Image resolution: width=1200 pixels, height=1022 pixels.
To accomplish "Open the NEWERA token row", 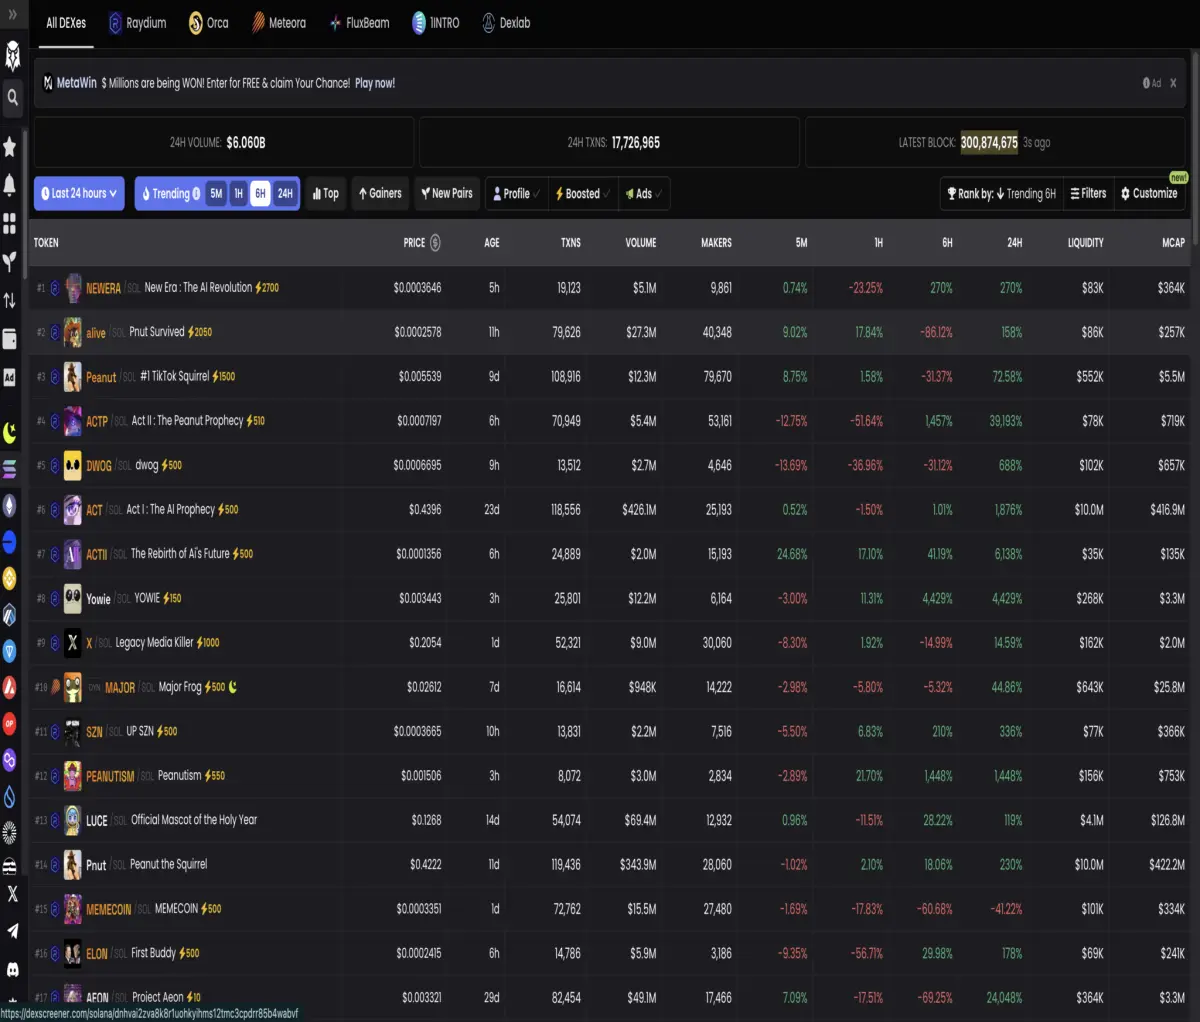I will coord(610,288).
